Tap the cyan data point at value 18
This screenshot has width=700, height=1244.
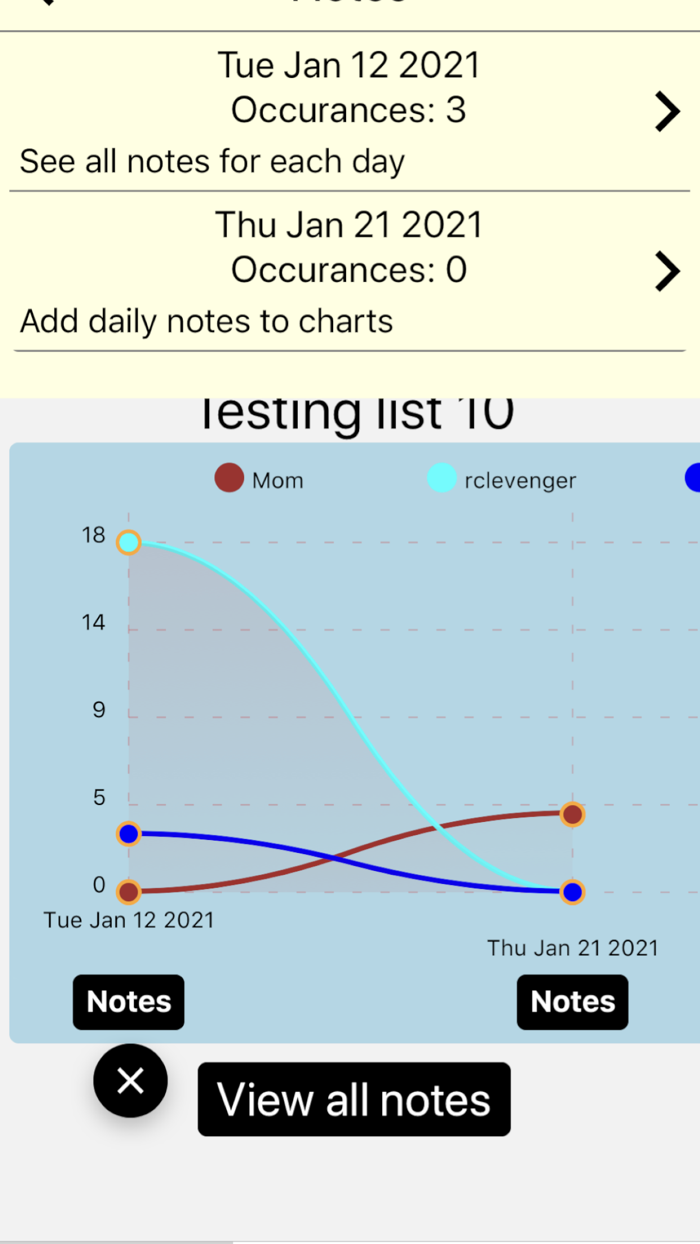coord(129,542)
